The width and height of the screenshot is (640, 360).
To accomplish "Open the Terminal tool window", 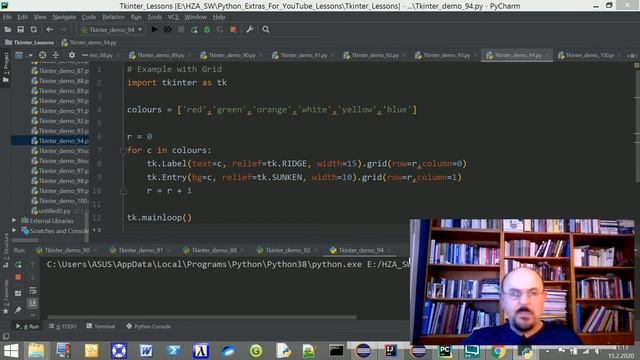I will pos(101,327).
